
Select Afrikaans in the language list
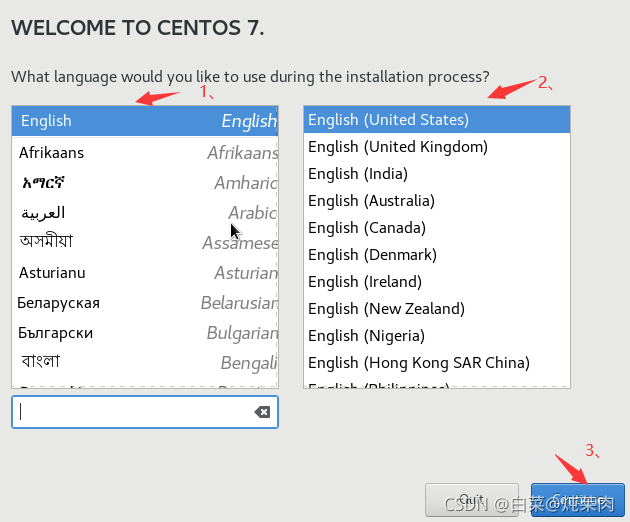[145, 153]
